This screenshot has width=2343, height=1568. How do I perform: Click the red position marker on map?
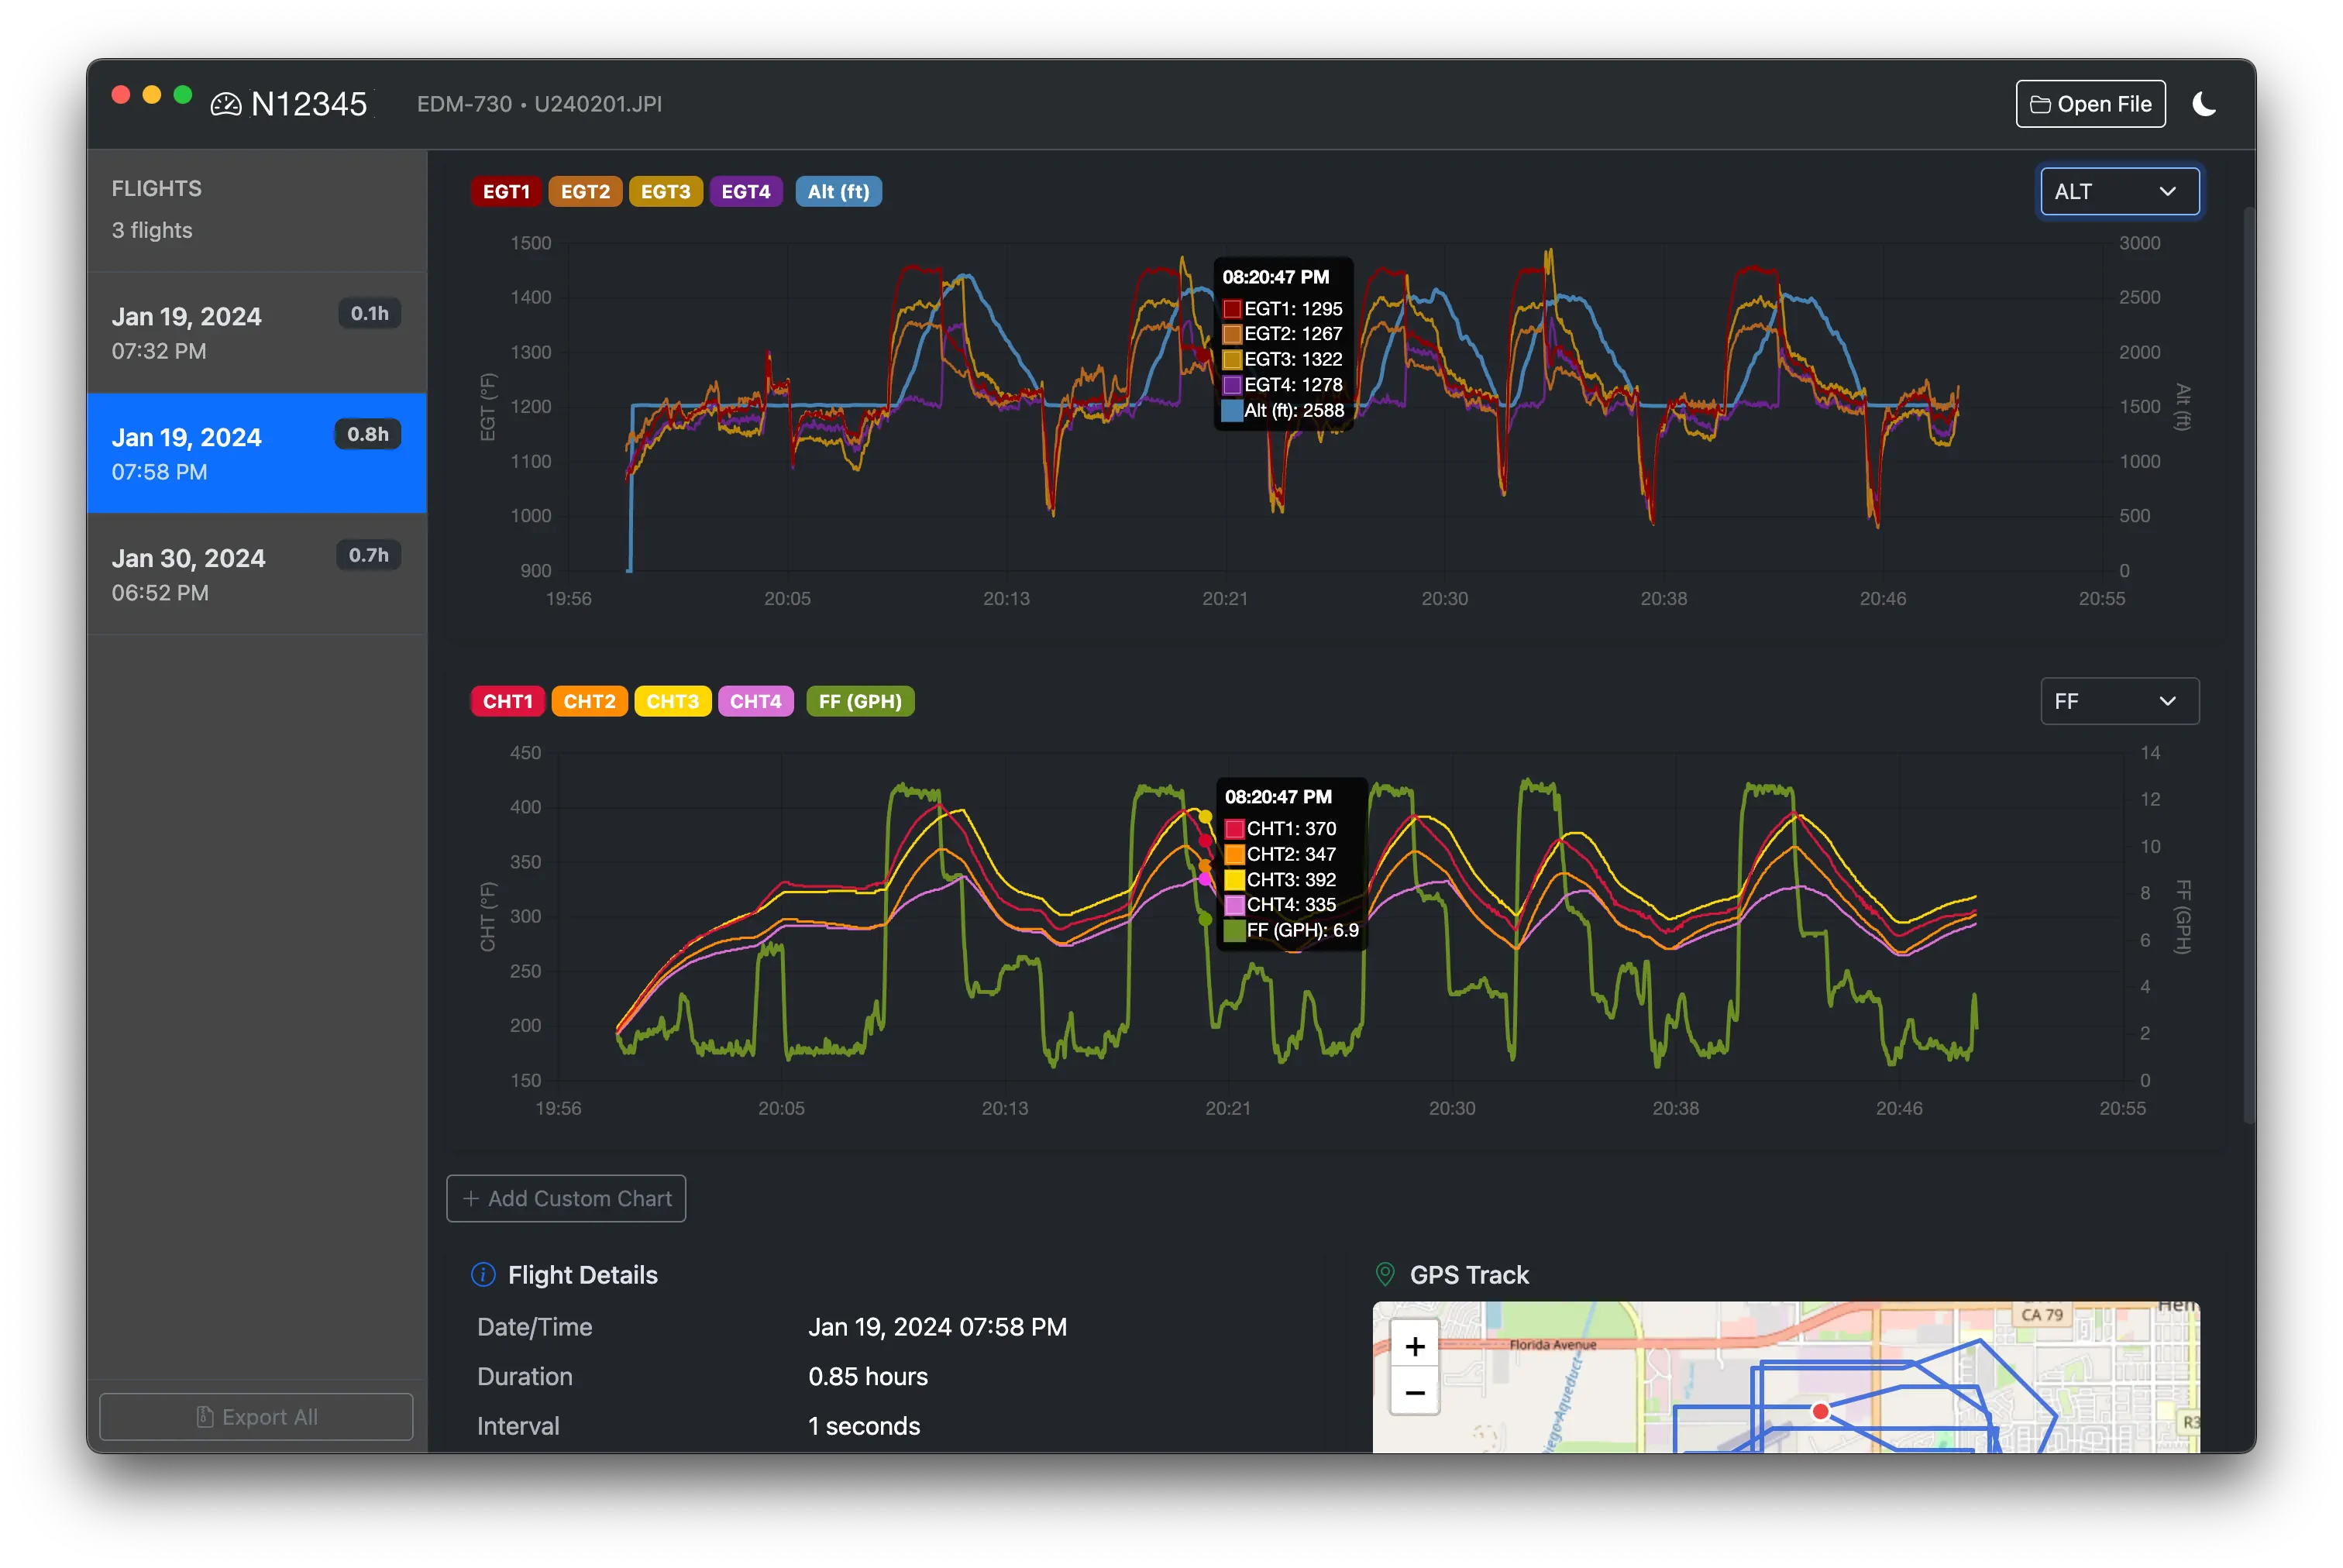[1820, 1411]
